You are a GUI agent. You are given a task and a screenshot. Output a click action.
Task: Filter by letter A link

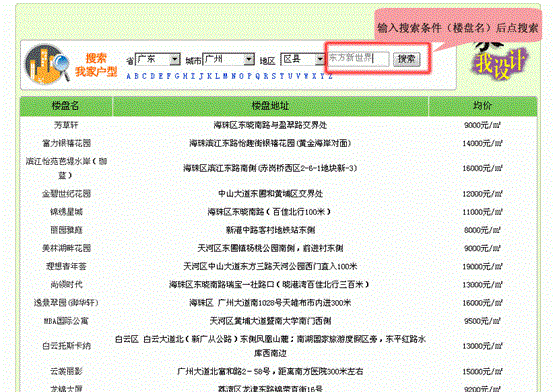pos(129,76)
